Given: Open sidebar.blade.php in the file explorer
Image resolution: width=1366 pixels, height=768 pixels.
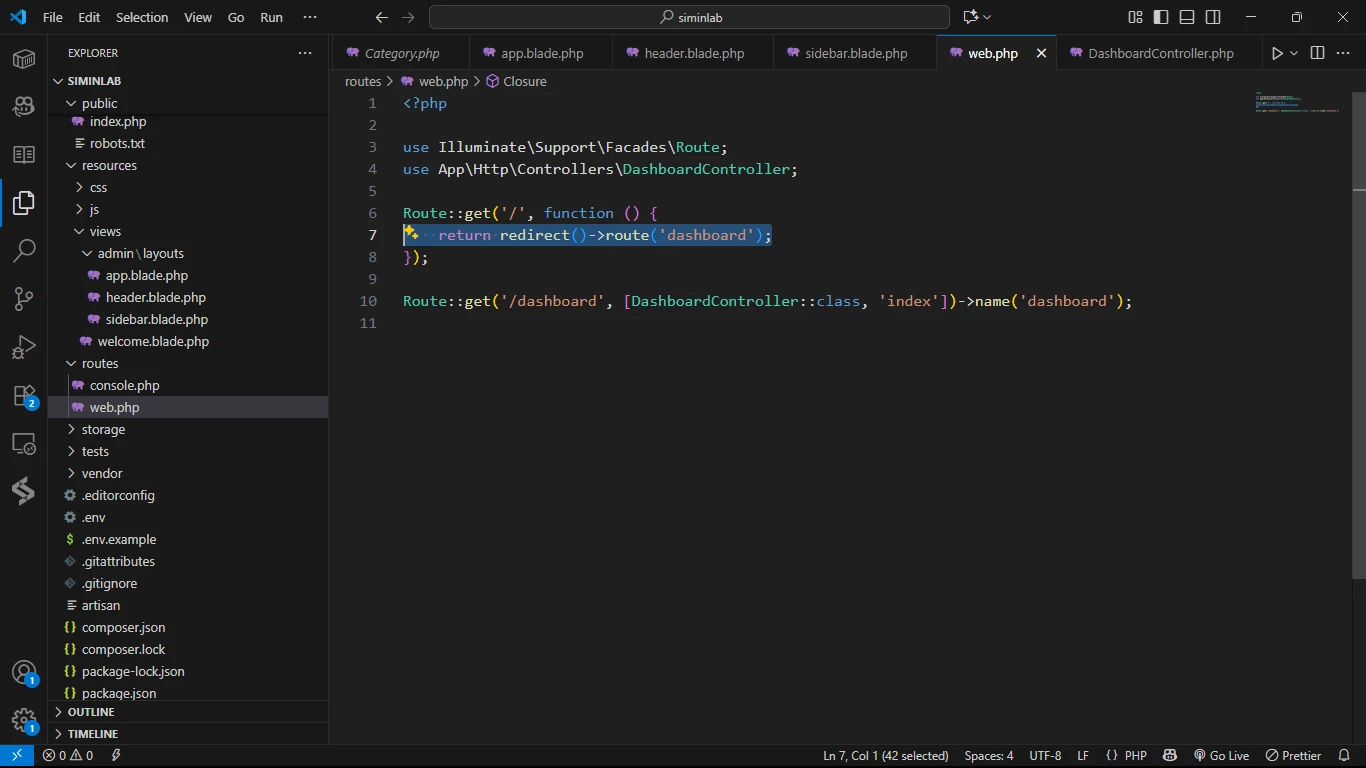Looking at the screenshot, I should 156,319.
